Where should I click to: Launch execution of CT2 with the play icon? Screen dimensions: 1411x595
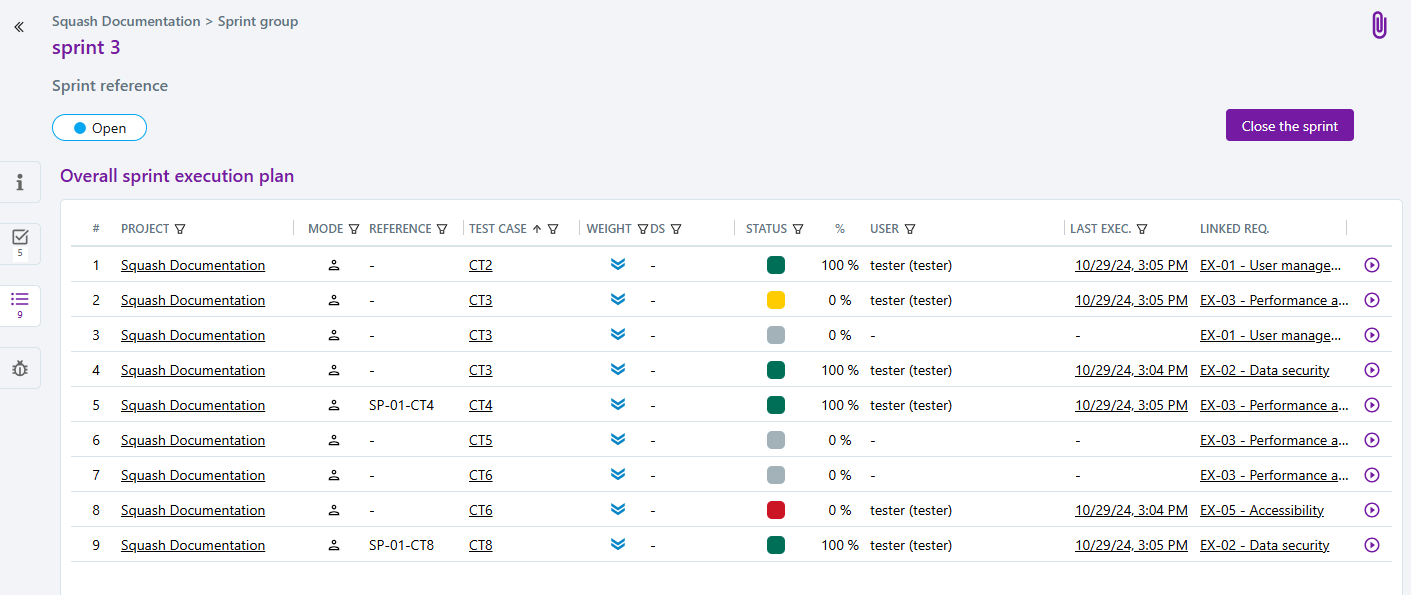[1371, 265]
